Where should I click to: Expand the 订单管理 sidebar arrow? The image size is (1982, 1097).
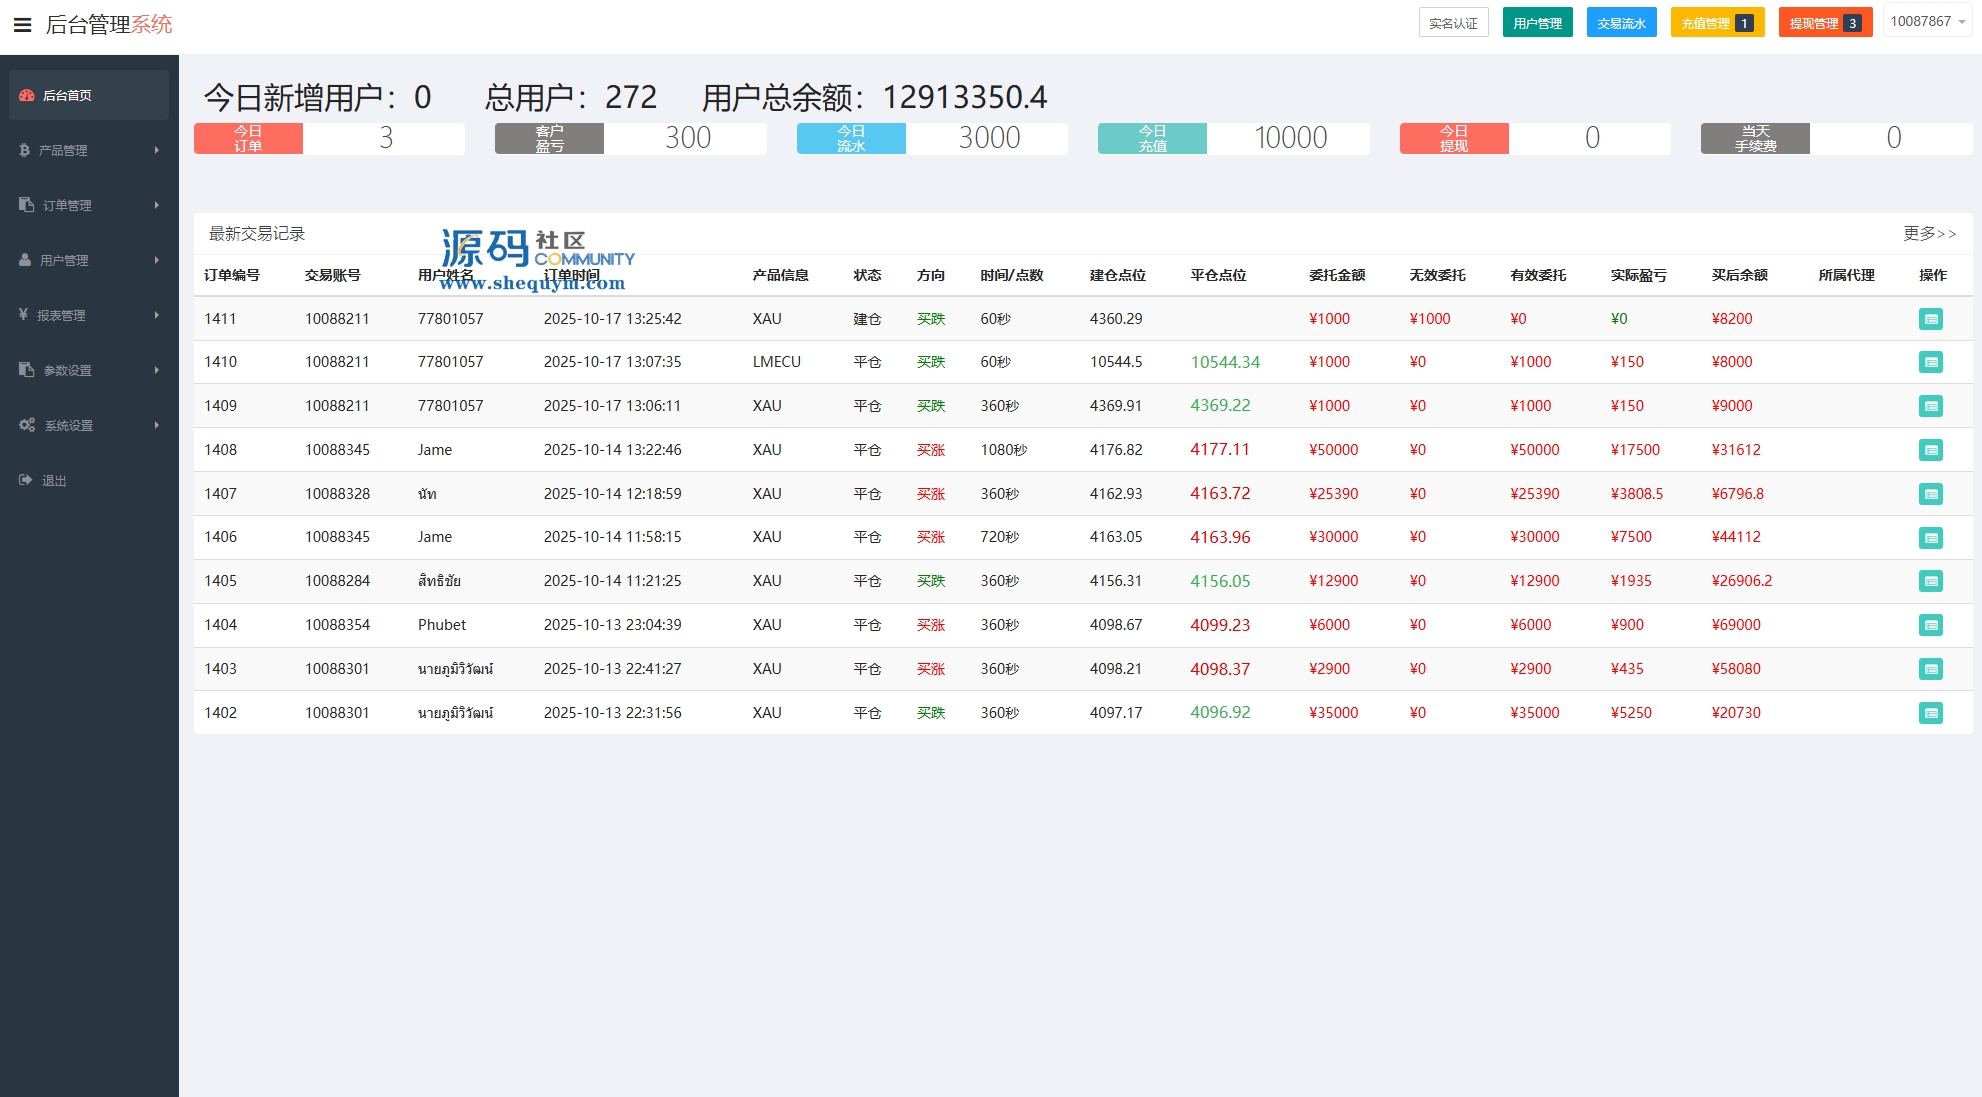point(157,205)
